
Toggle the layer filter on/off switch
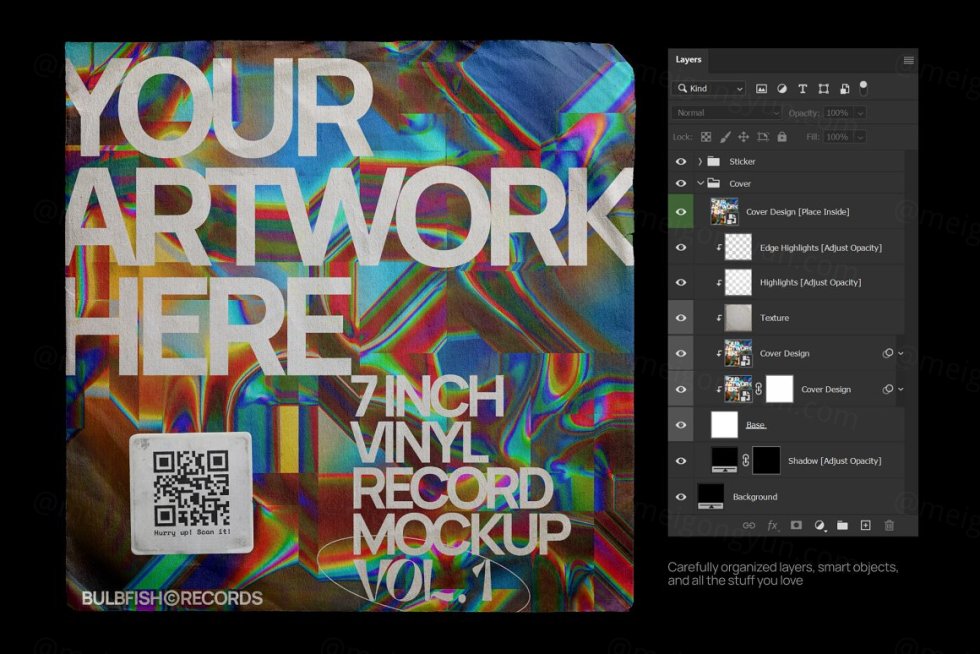pos(864,87)
